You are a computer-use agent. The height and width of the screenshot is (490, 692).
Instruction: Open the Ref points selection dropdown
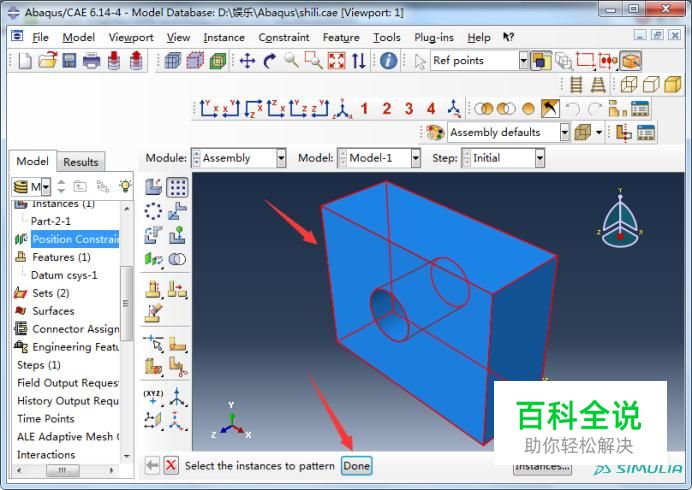(523, 60)
